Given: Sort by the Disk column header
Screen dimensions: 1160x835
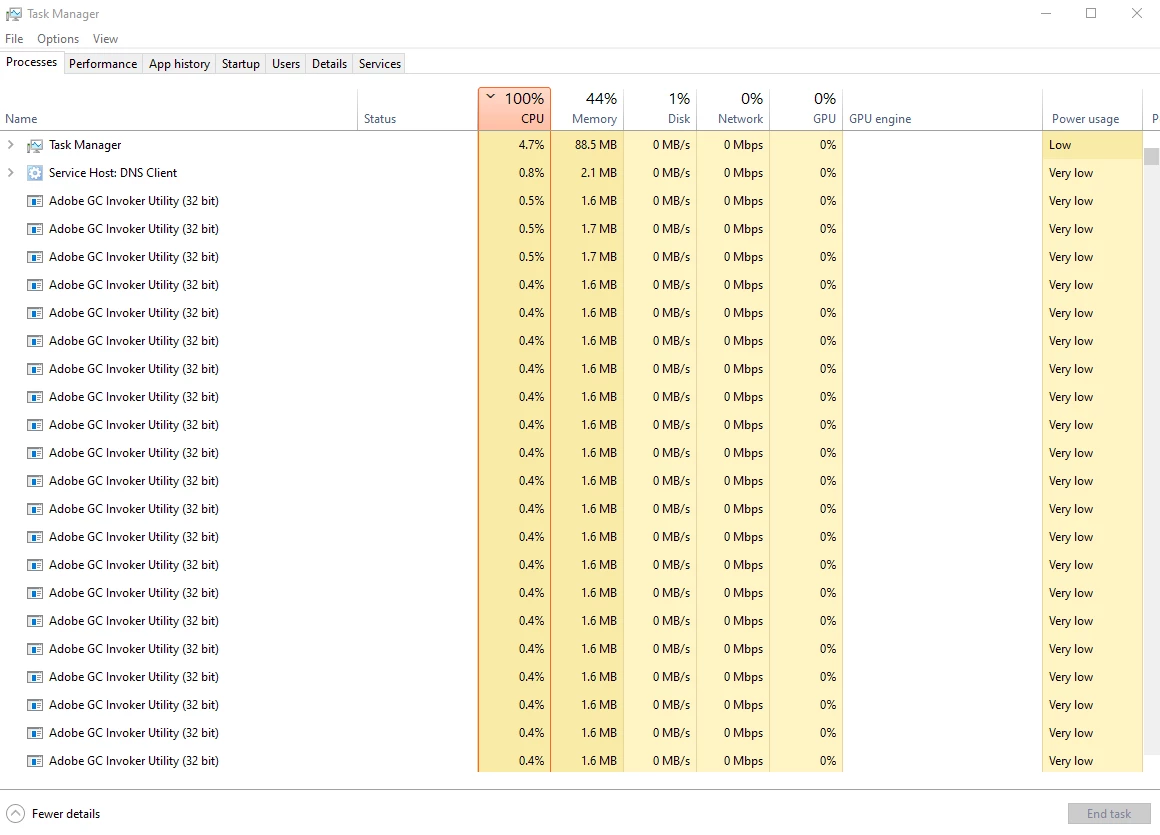Looking at the screenshot, I should tap(660, 109).
